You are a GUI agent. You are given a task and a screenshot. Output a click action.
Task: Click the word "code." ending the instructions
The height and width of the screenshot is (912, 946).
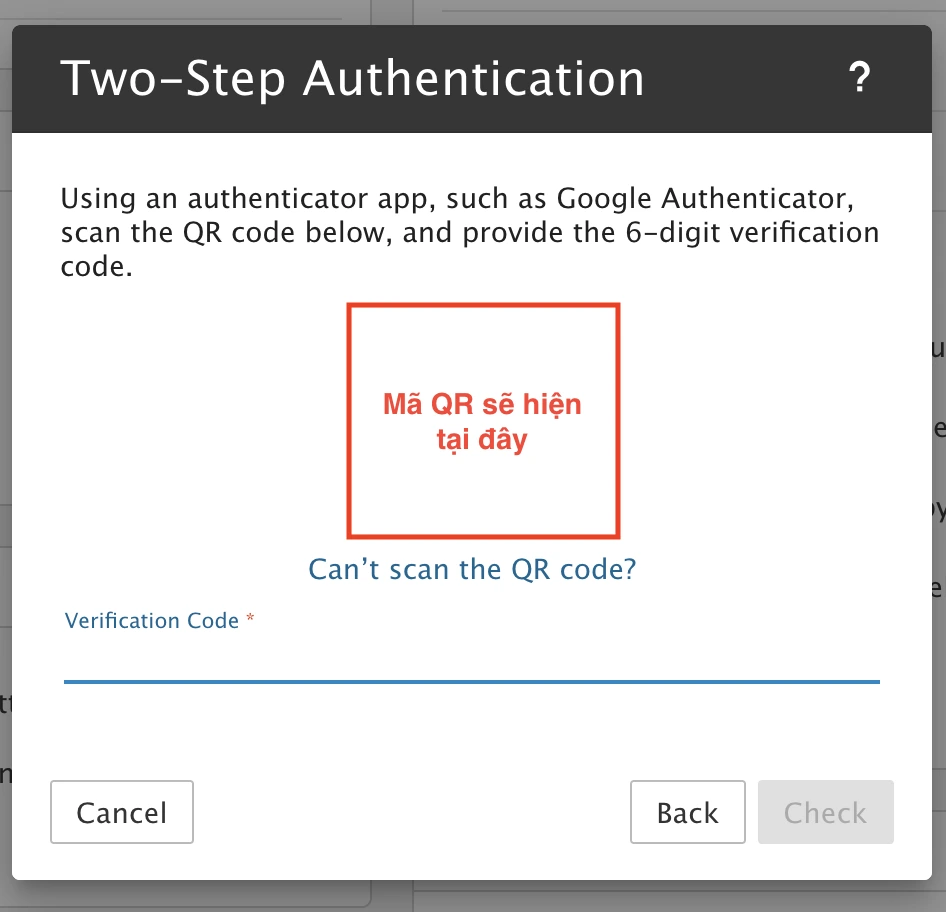96,269
